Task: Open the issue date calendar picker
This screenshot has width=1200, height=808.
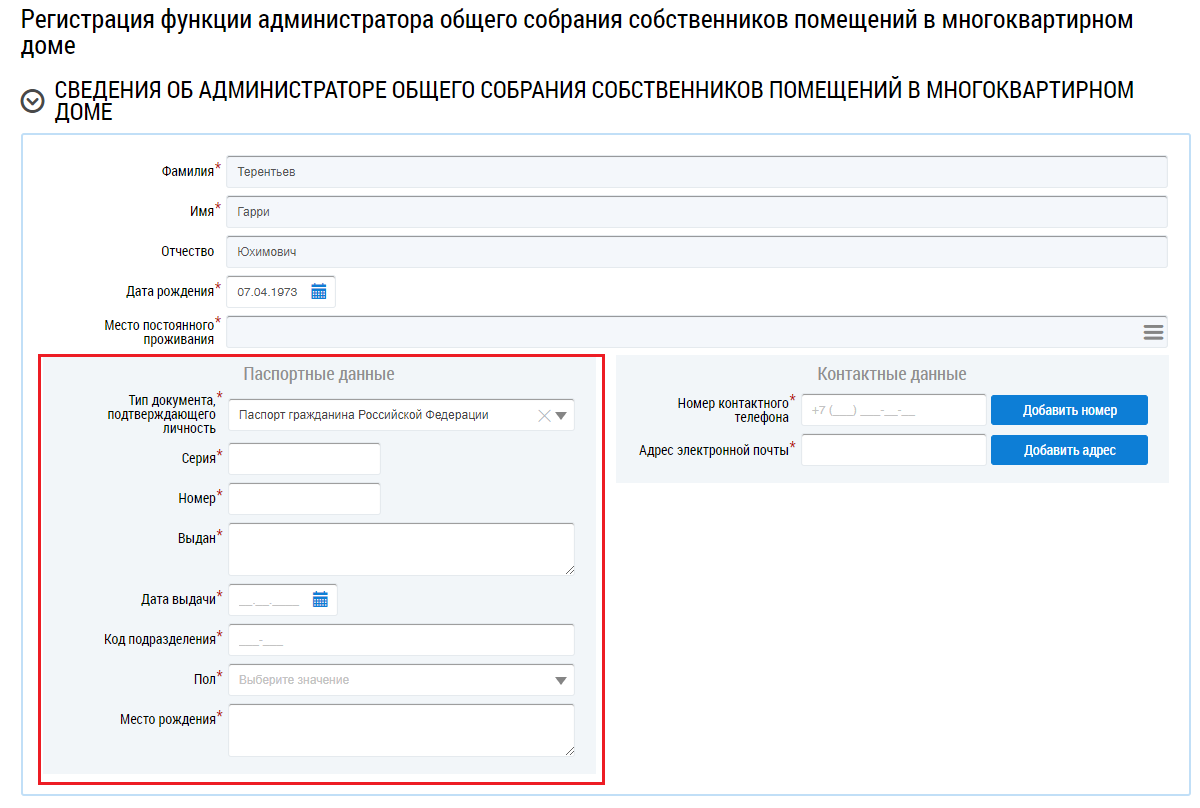Action: pos(320,600)
